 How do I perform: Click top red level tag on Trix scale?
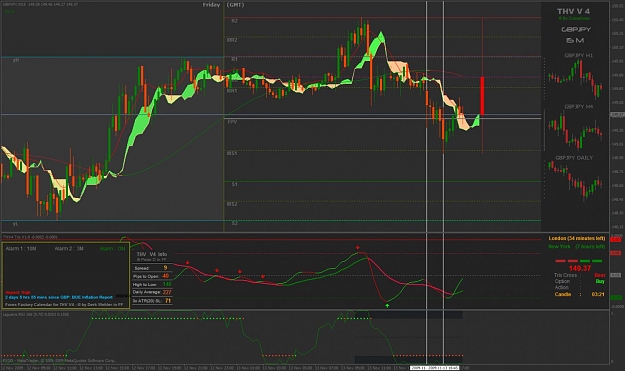pyautogui.click(x=616, y=239)
